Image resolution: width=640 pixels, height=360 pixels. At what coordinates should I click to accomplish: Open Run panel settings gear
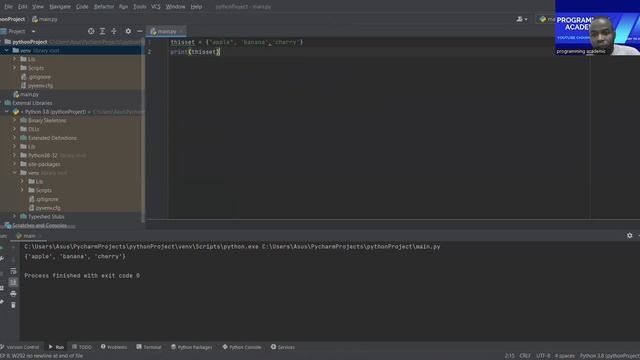click(x=629, y=236)
